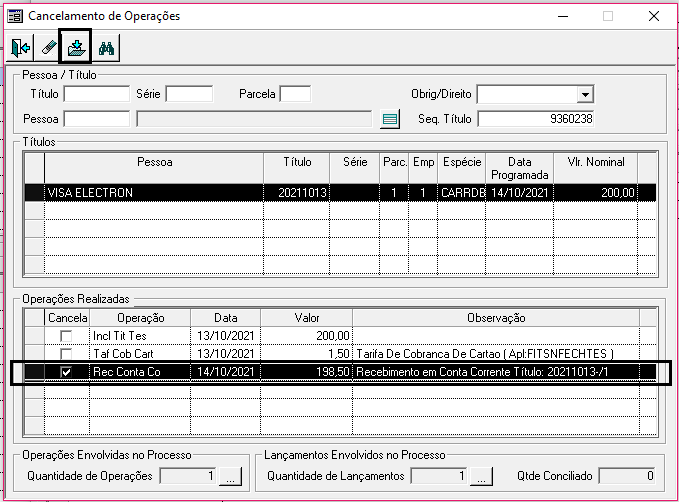This screenshot has width=679, height=502.
Task: Click the Valor column header
Action: point(307,318)
